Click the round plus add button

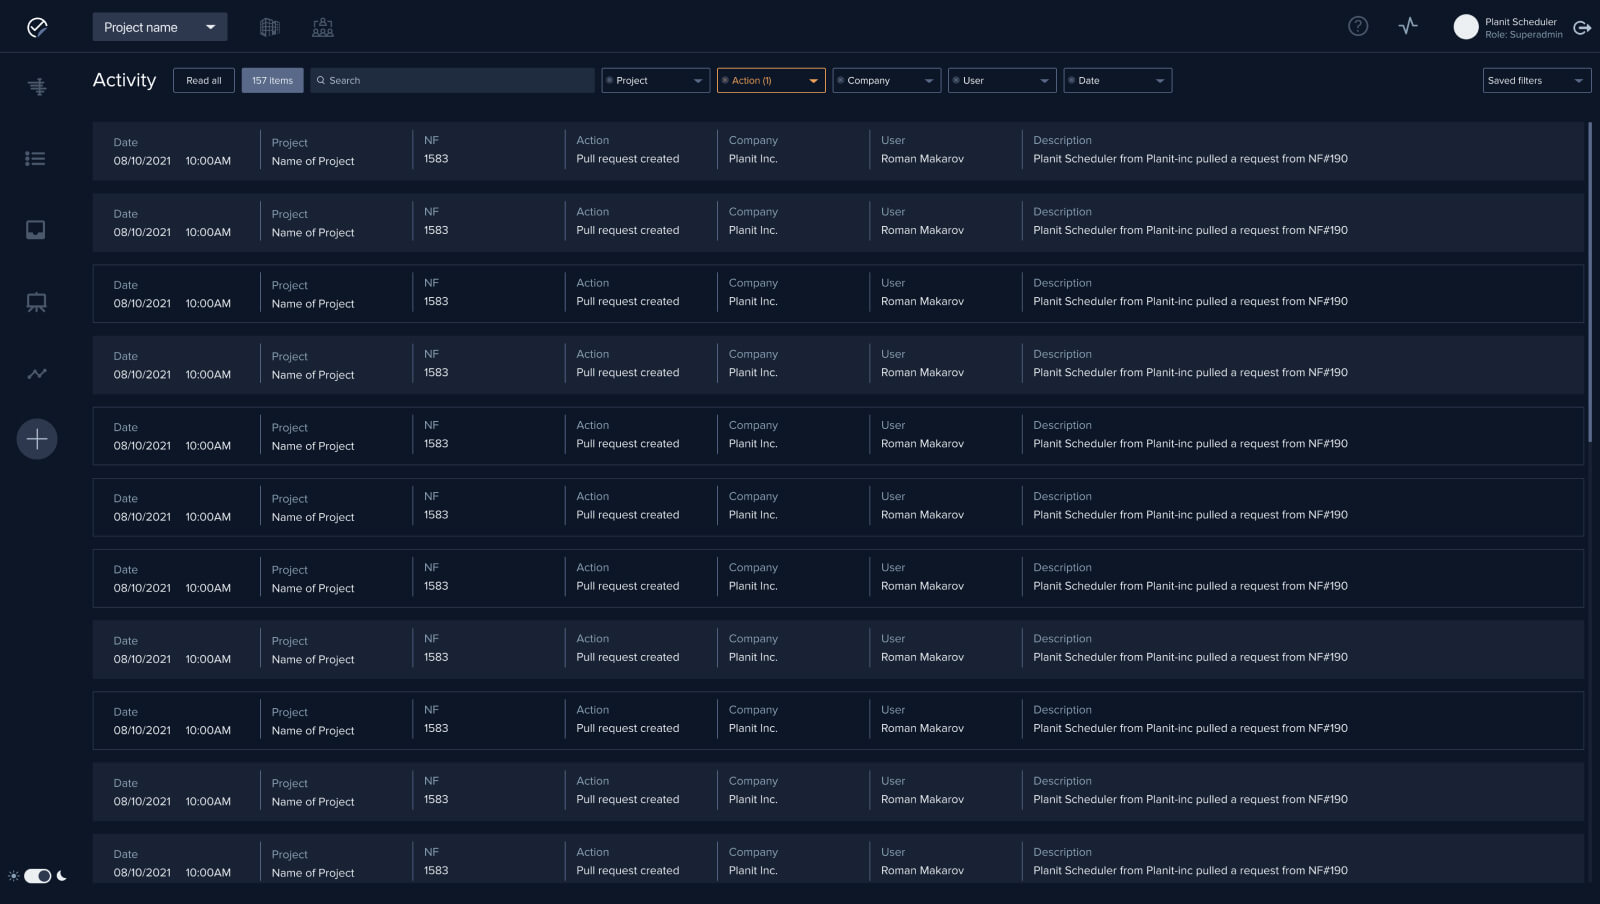tap(37, 439)
